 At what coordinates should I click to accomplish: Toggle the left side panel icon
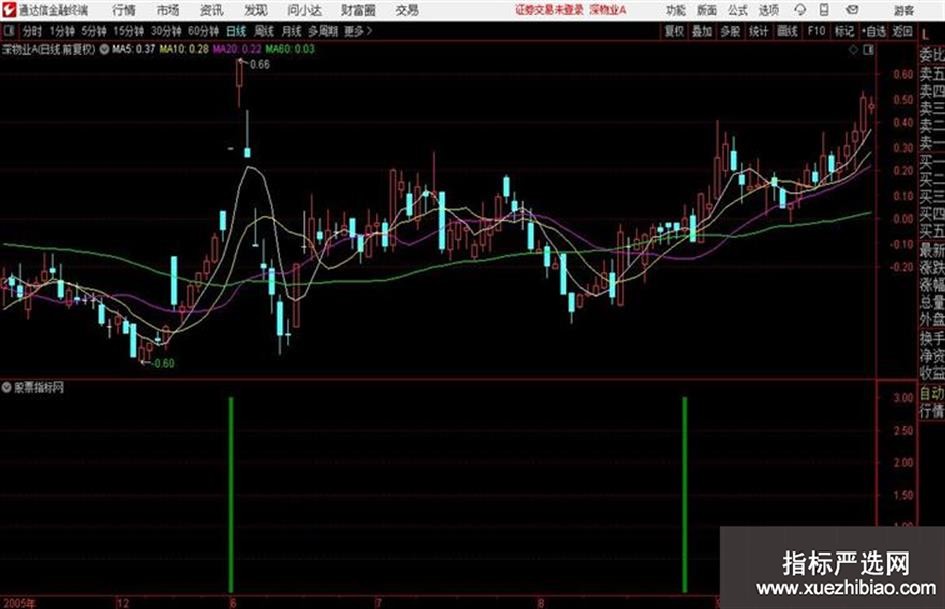click(8, 31)
